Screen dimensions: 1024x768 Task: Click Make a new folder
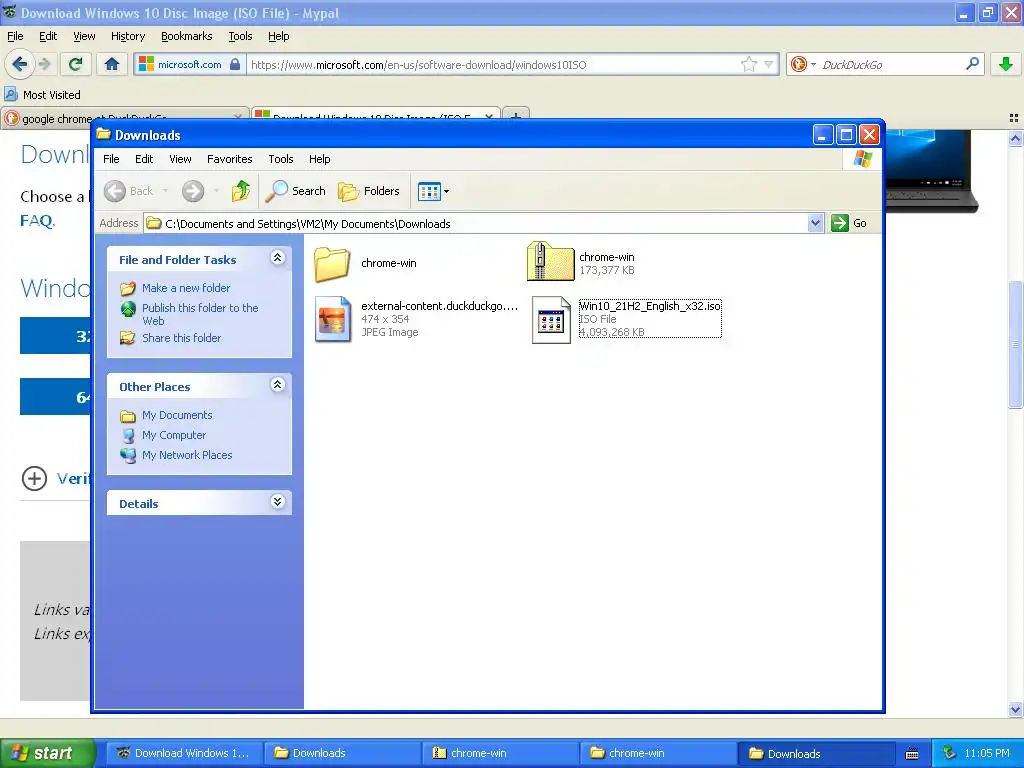[186, 288]
